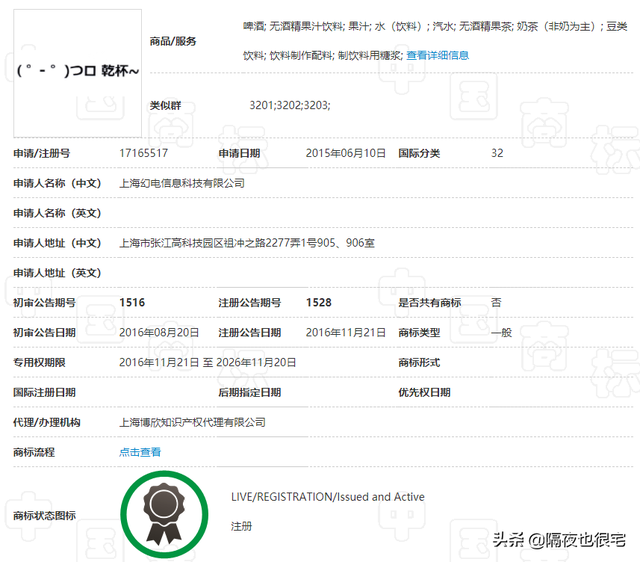Click the 商品/服务 label
The width and height of the screenshot is (640, 562).
pos(173,41)
